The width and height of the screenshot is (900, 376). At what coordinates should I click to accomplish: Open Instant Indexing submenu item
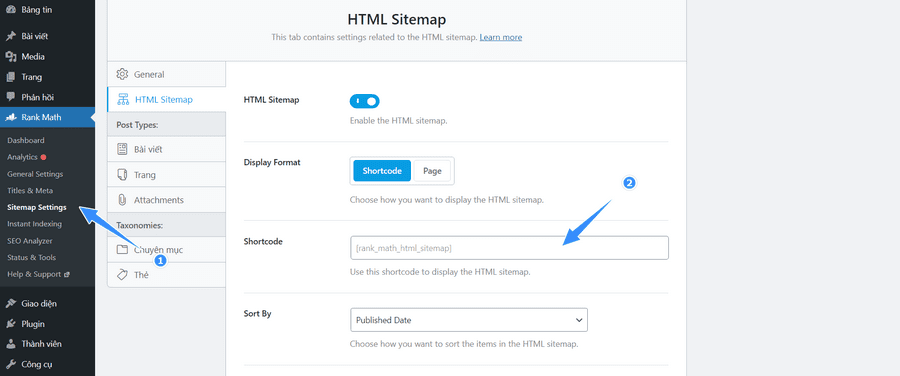(34, 224)
